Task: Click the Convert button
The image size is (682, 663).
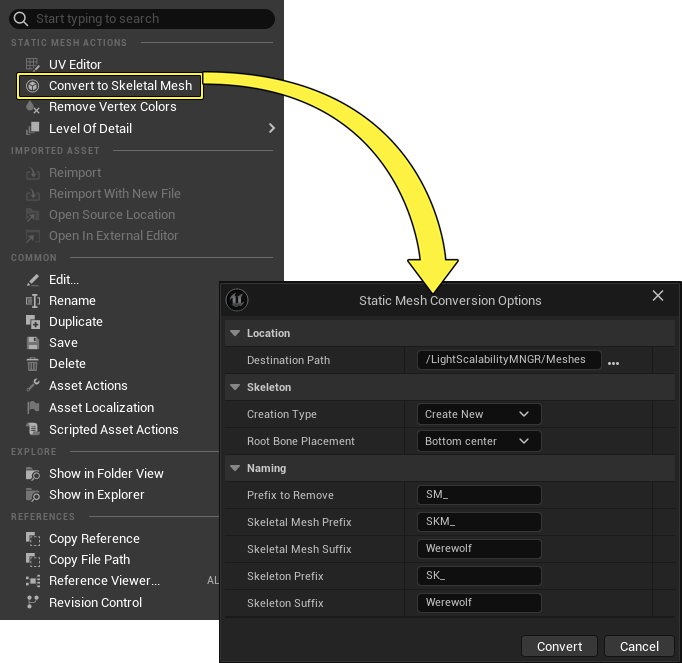Action: 559,646
